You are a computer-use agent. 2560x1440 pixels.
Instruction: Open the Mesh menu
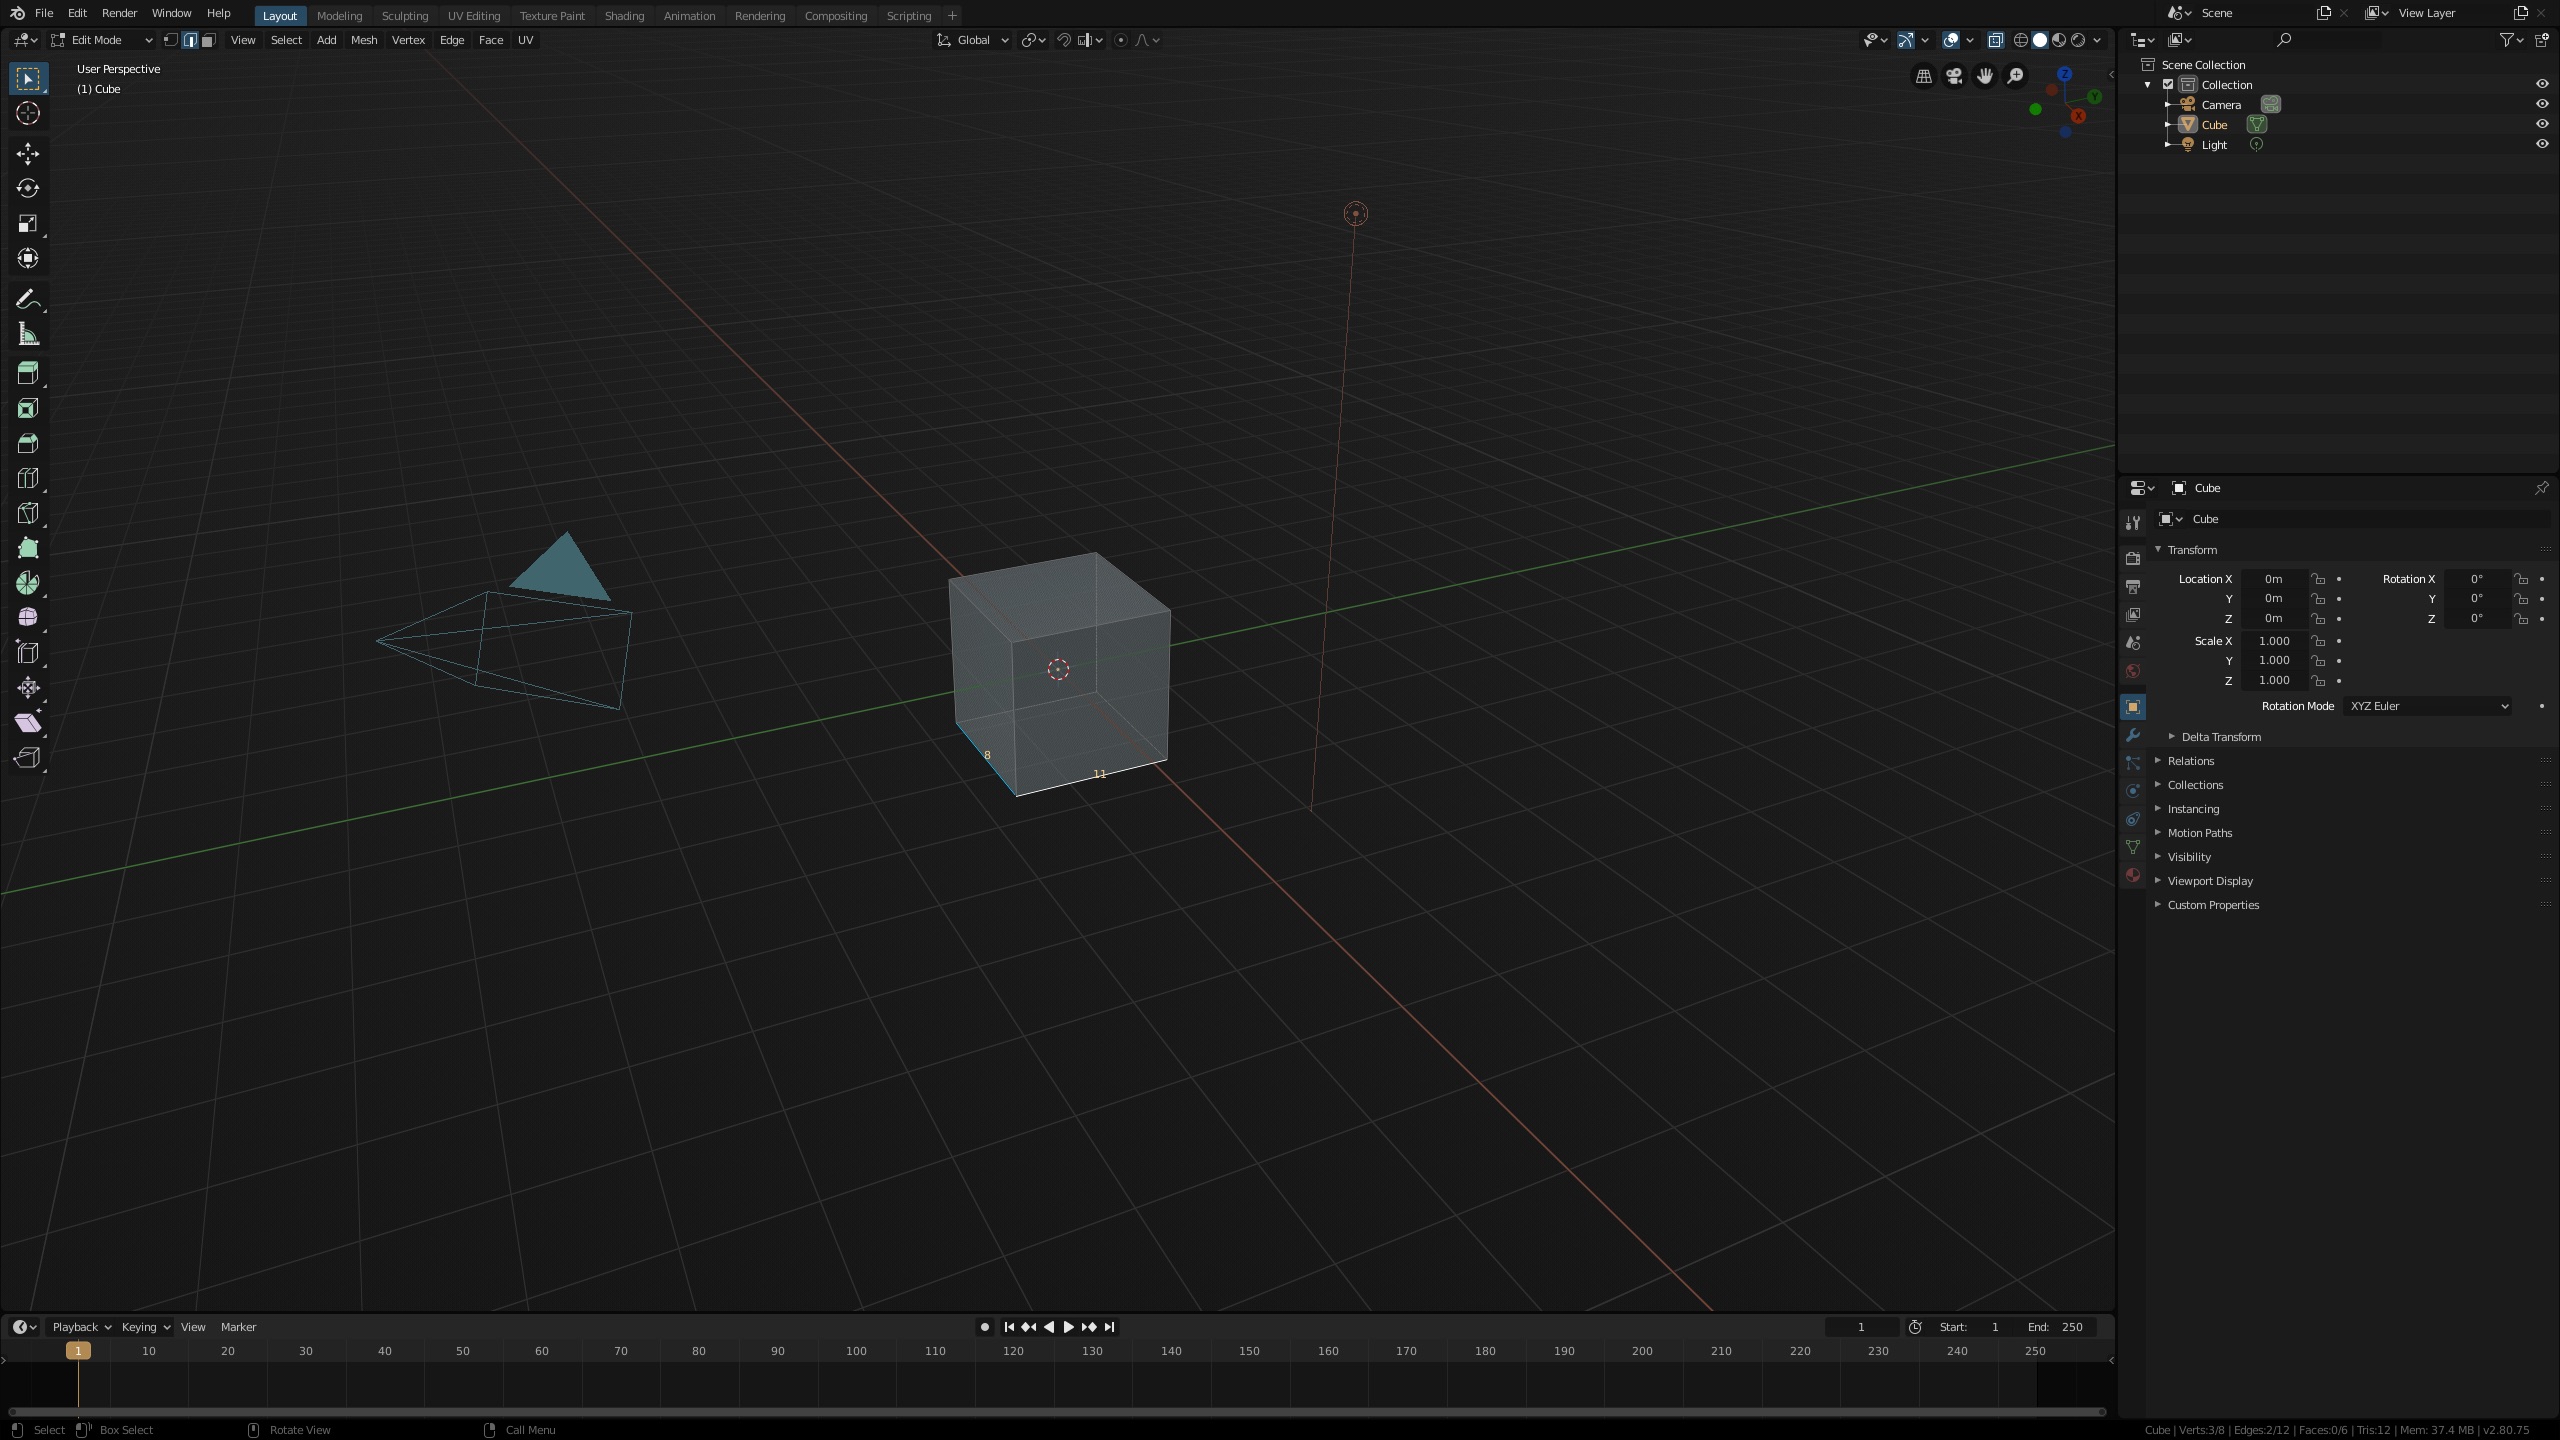point(363,40)
